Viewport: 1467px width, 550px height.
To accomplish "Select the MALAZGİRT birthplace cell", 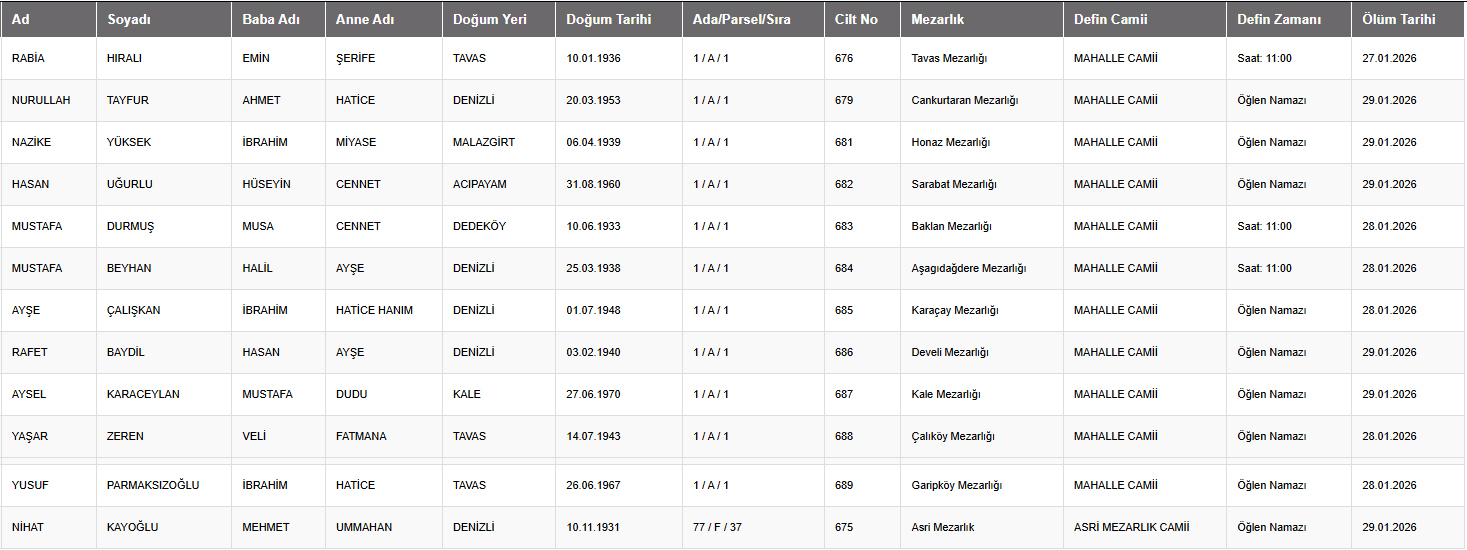I will coord(484,142).
